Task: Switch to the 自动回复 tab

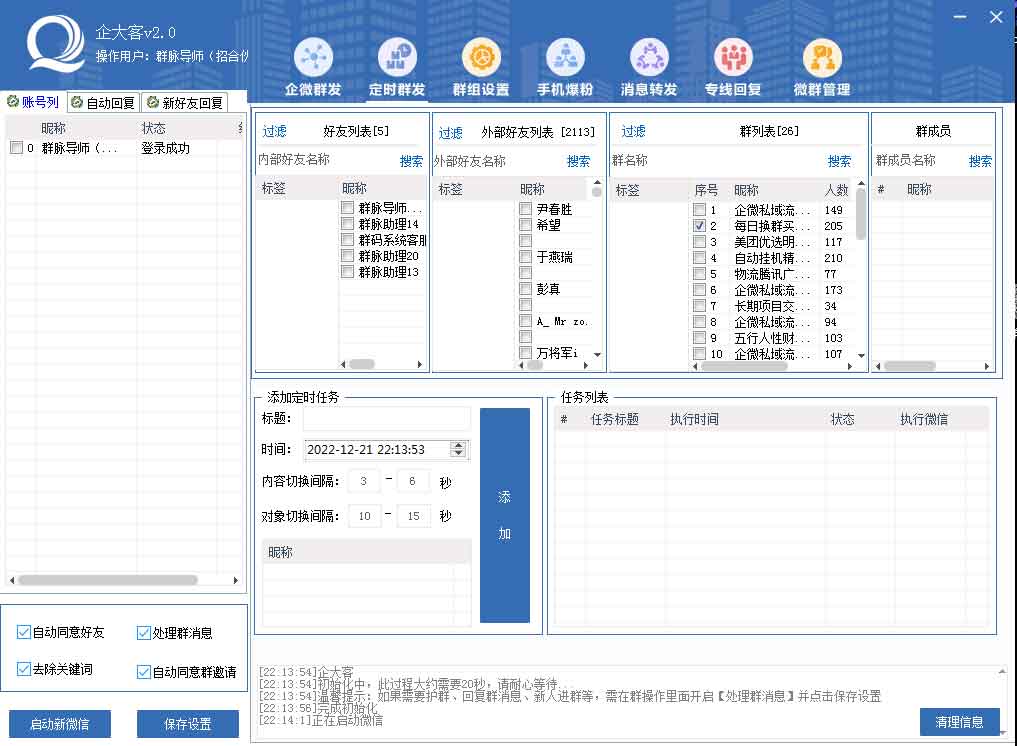Action: 103,102
